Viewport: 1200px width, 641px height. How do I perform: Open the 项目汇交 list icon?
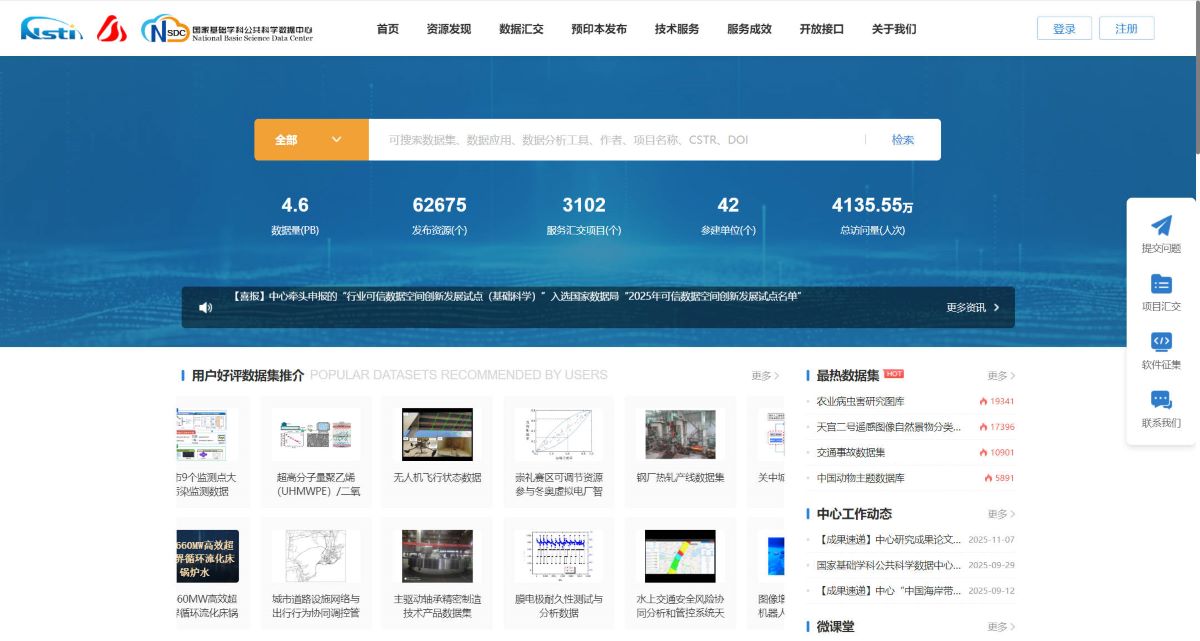pos(1161,284)
